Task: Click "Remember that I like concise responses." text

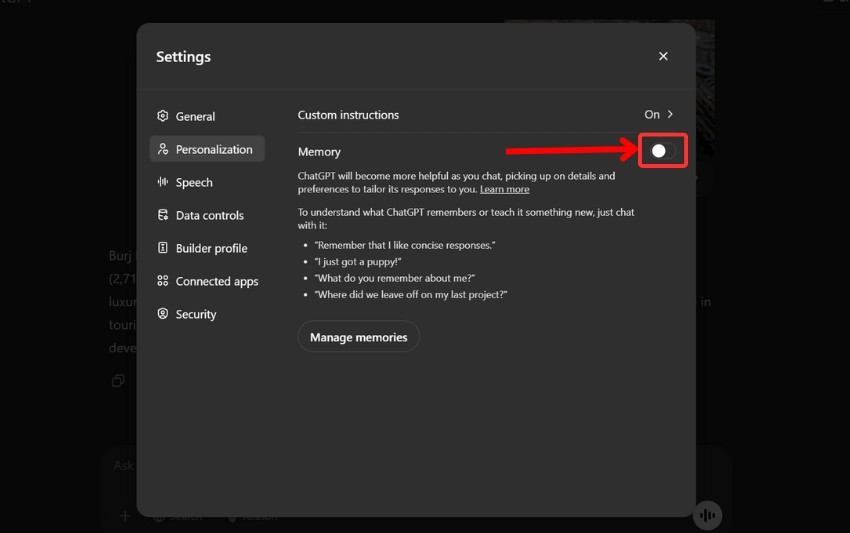Action: [x=404, y=245]
